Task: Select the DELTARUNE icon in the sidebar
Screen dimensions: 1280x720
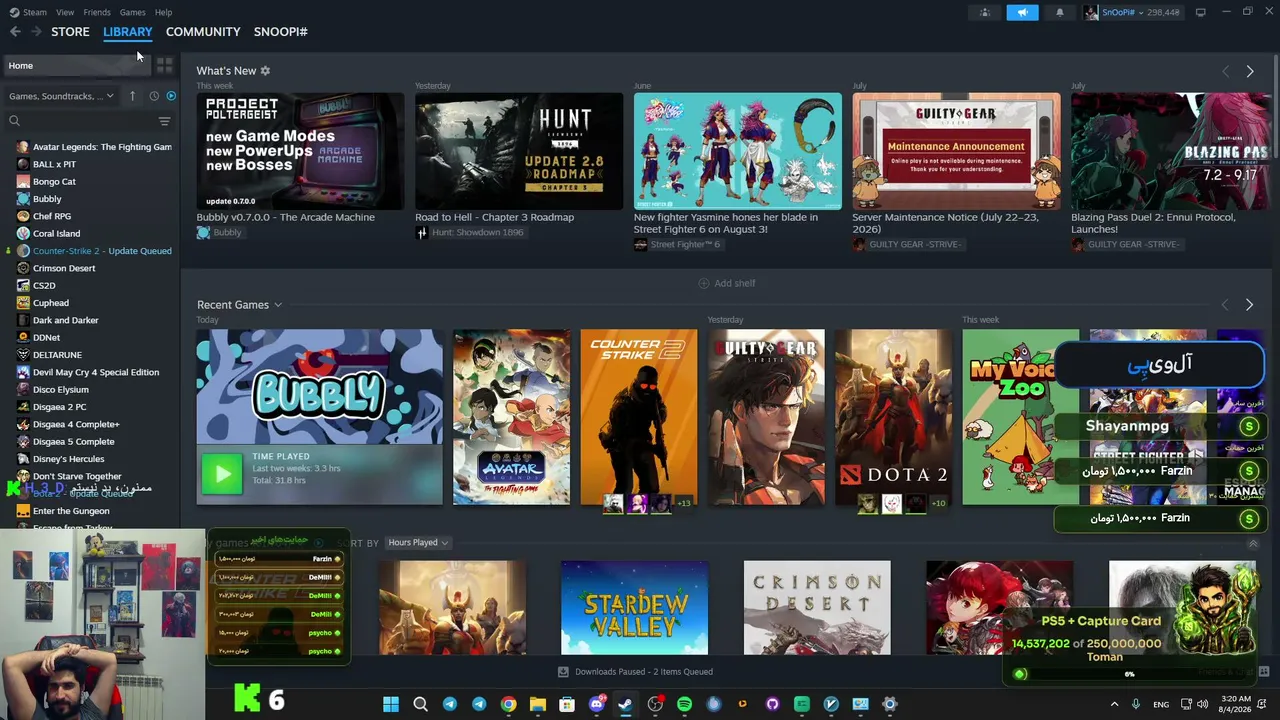Action: coord(23,355)
